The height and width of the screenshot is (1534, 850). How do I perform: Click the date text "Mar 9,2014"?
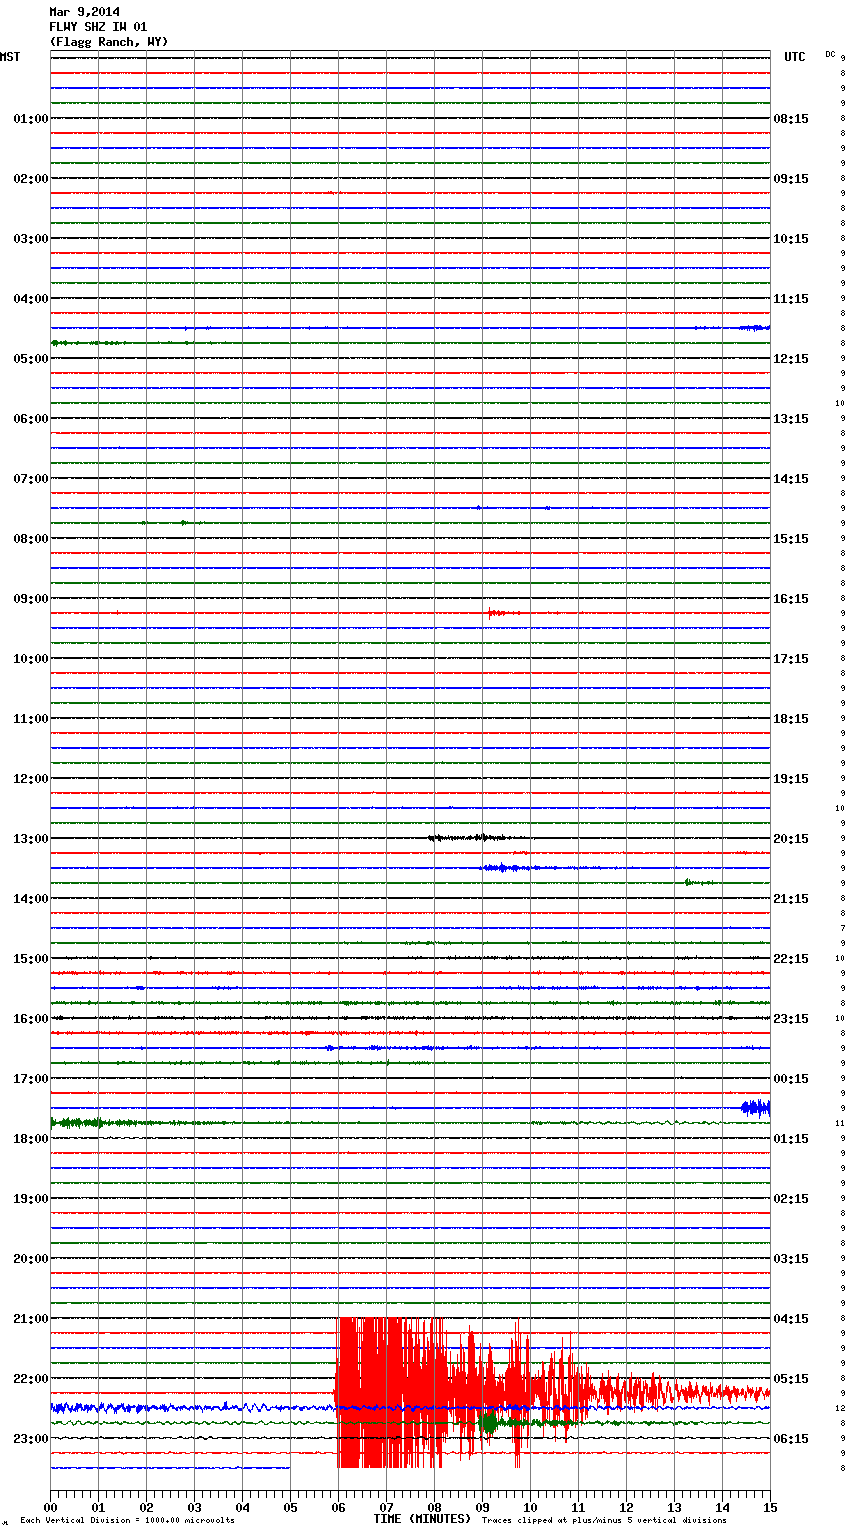coord(84,12)
